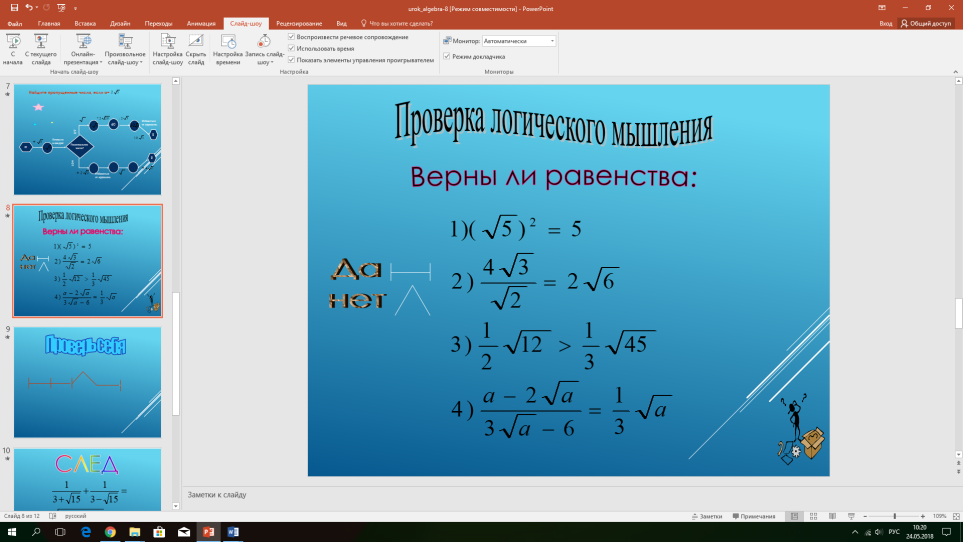Customize Quick Access Toolbar arrow

pos(76,9)
